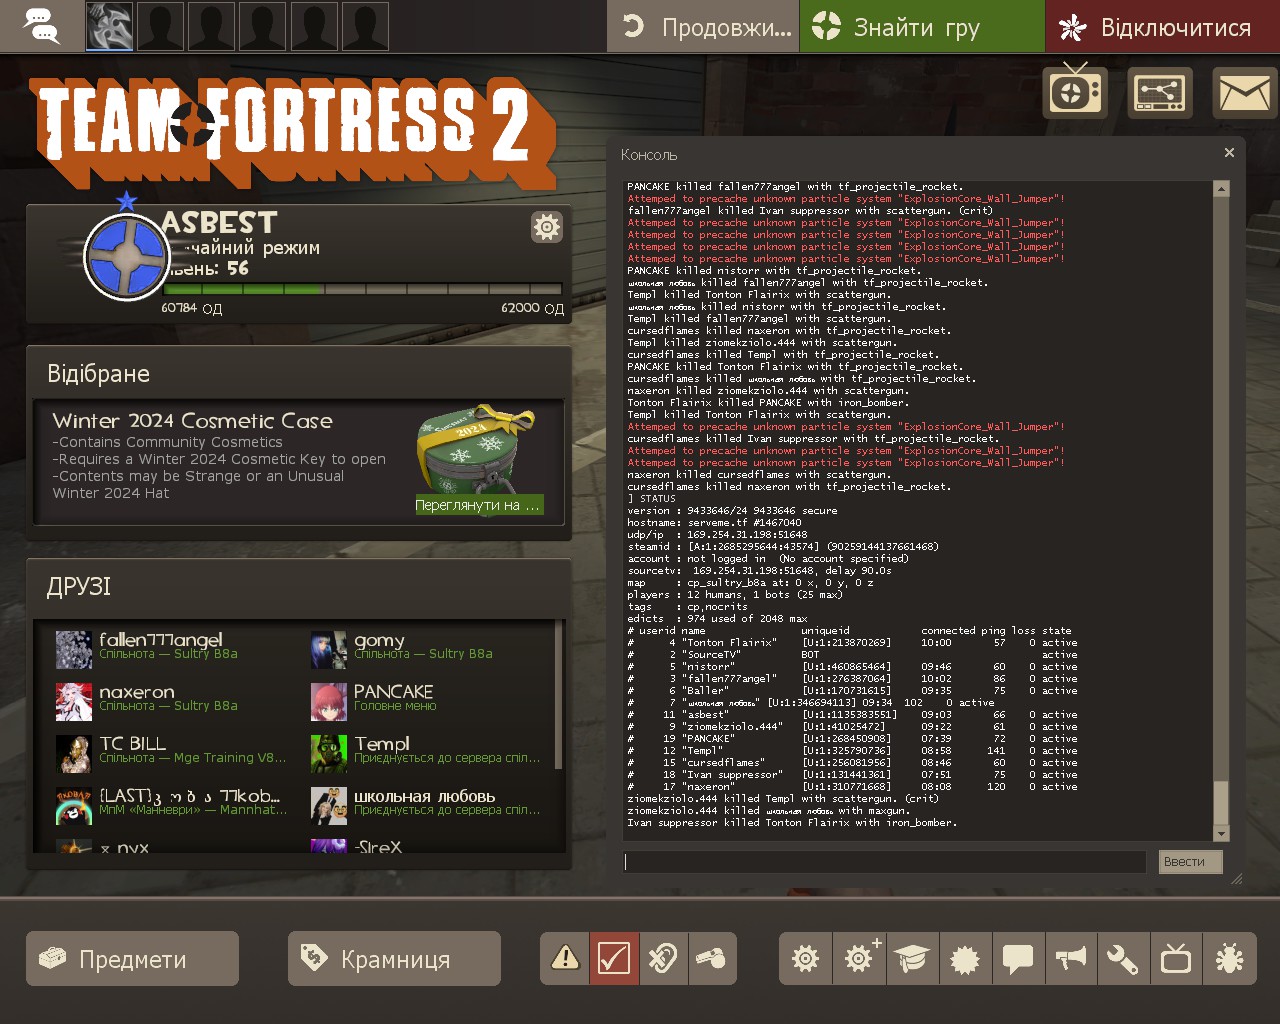Open the Крамниця store menu
The image size is (1280, 1024).
click(x=394, y=959)
